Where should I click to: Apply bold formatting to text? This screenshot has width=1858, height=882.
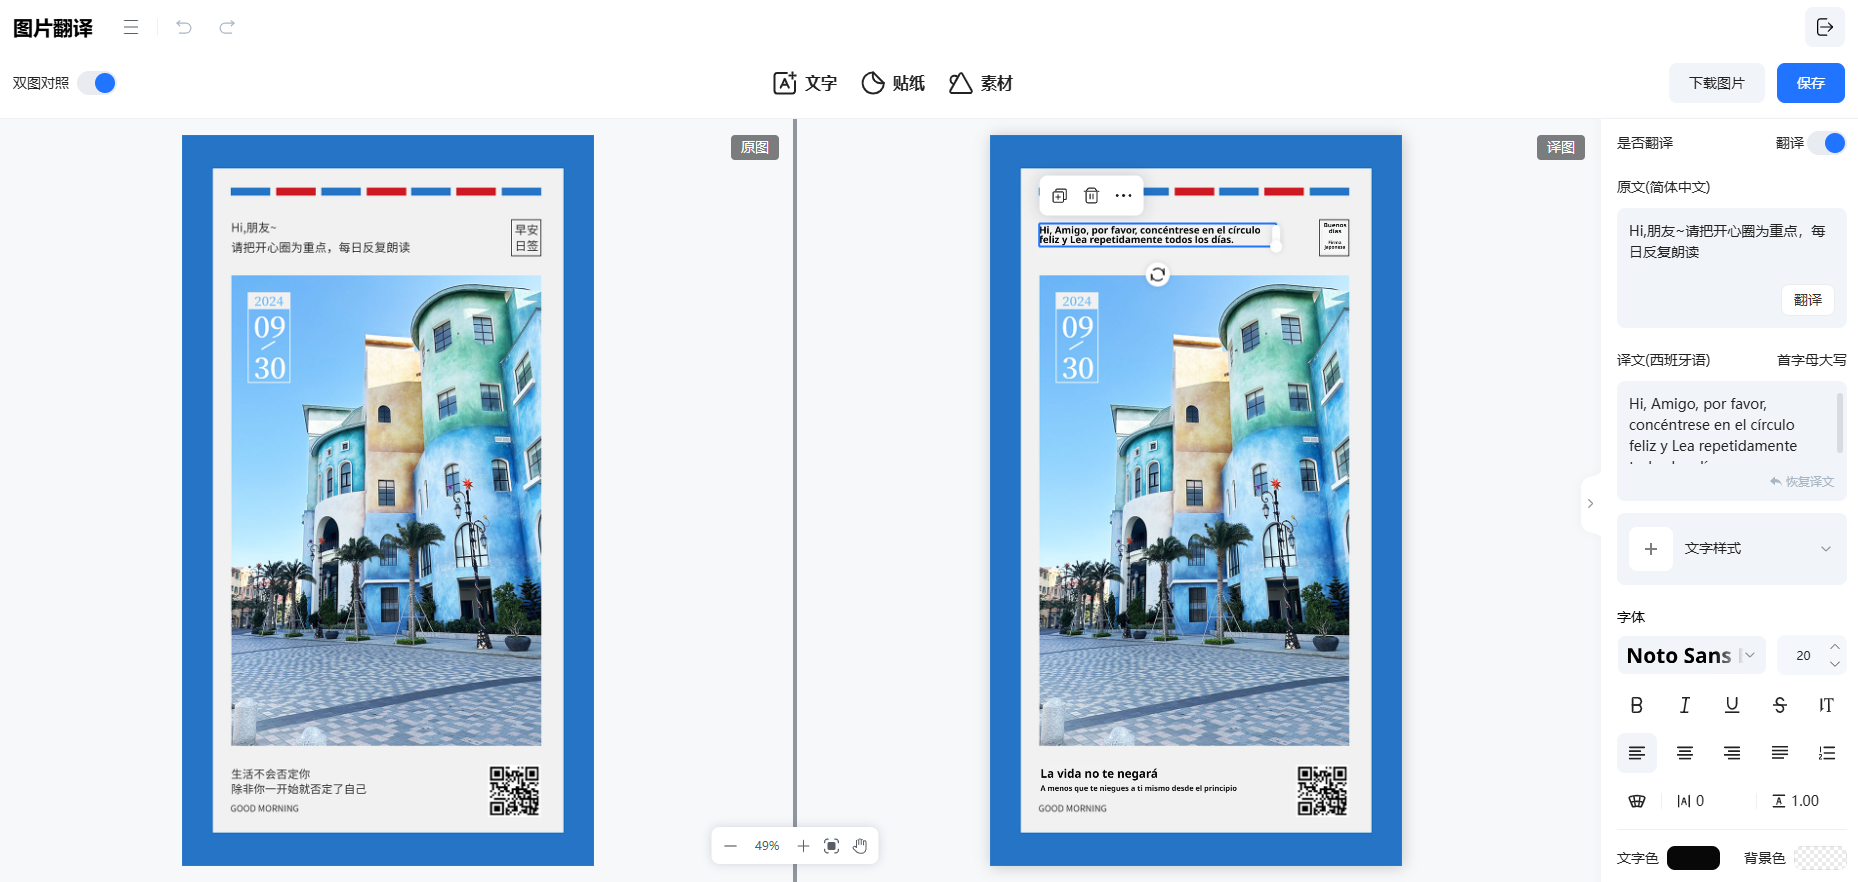coord(1636,705)
